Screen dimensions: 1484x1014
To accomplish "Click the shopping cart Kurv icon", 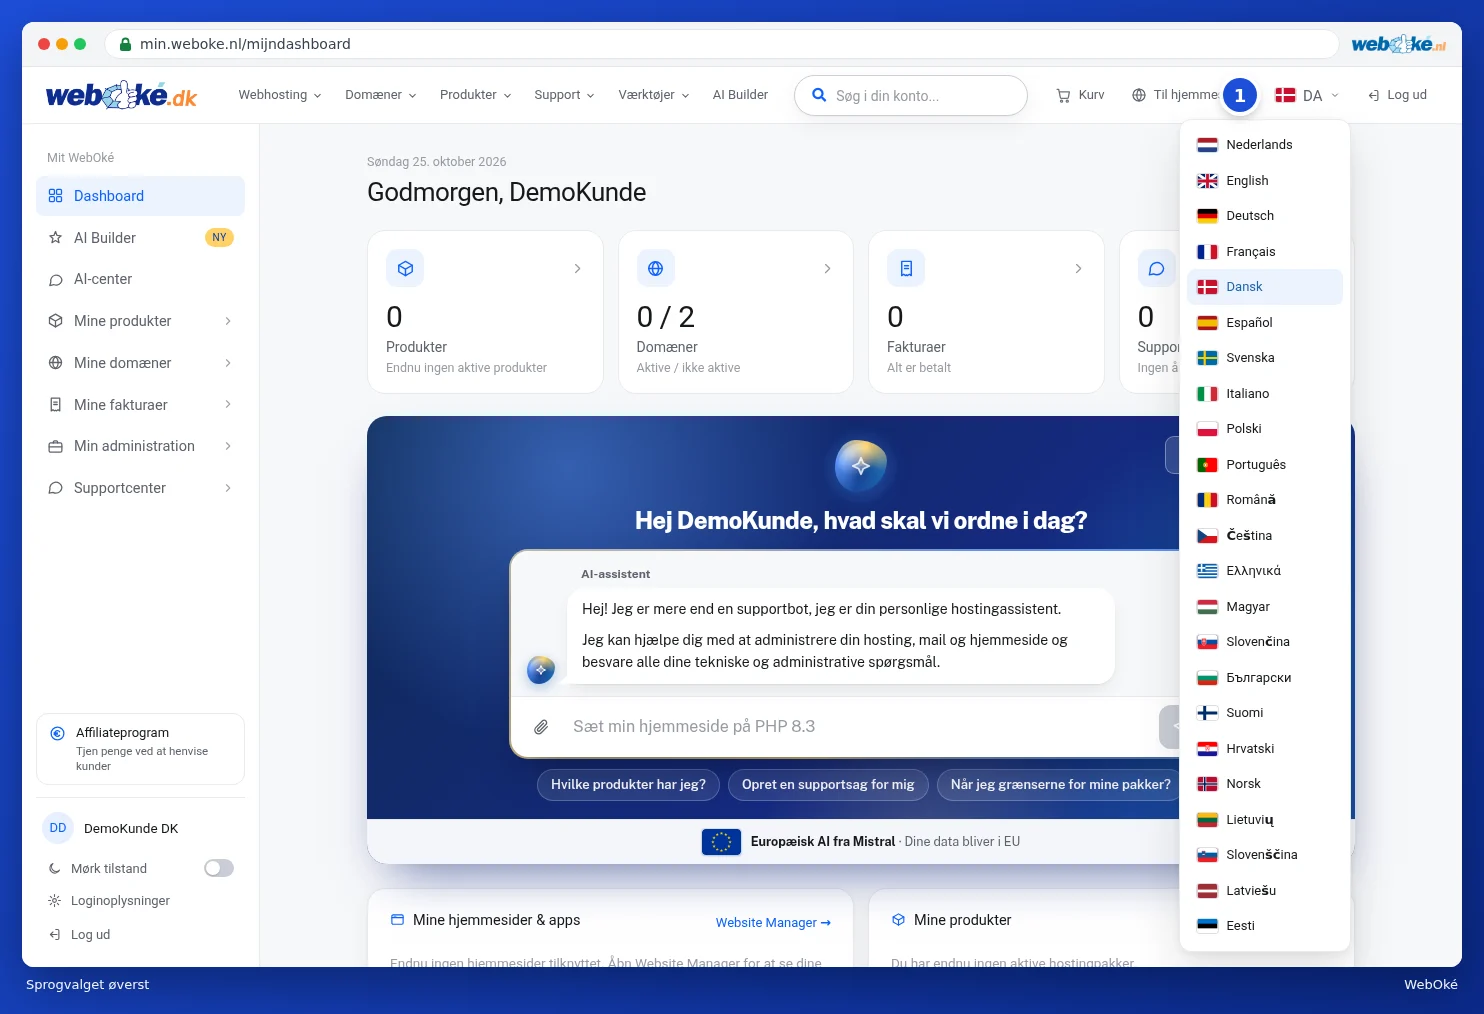I will coord(1063,95).
